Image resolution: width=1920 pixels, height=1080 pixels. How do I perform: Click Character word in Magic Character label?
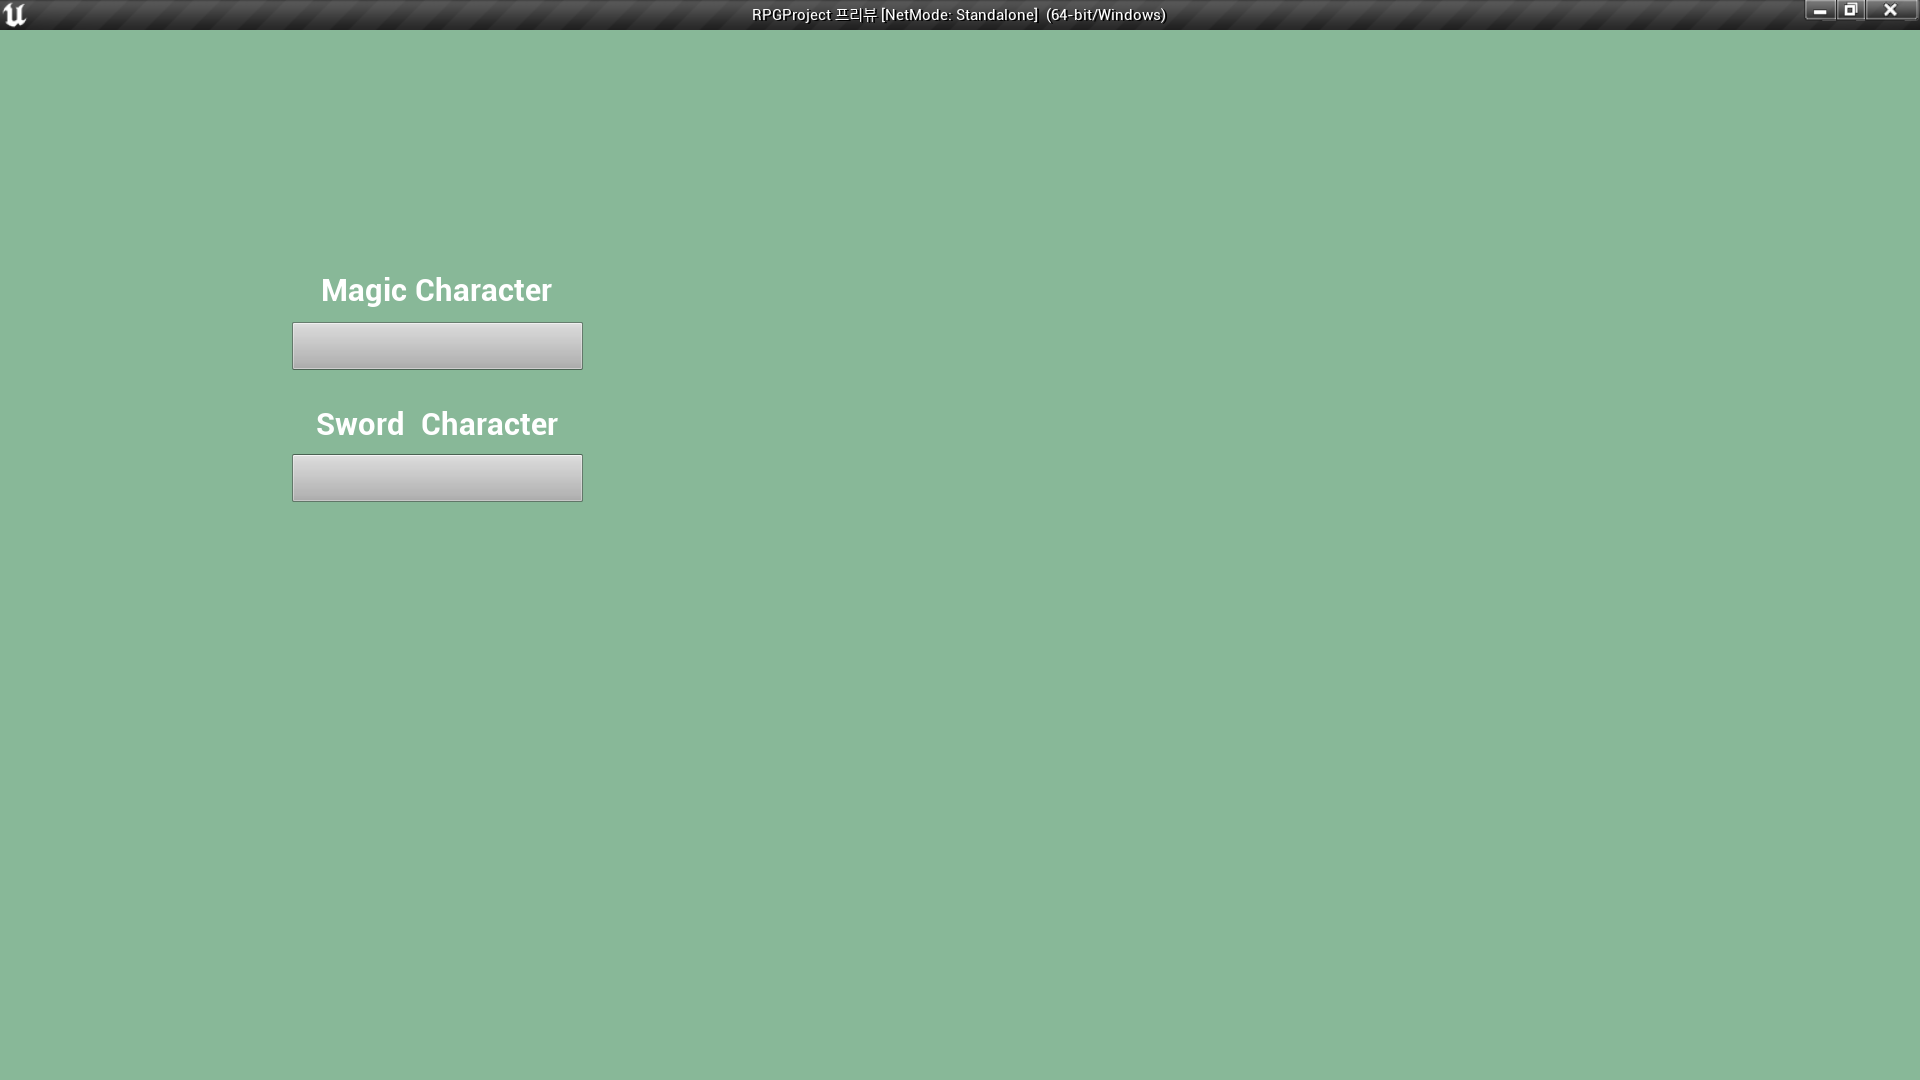tap(483, 290)
